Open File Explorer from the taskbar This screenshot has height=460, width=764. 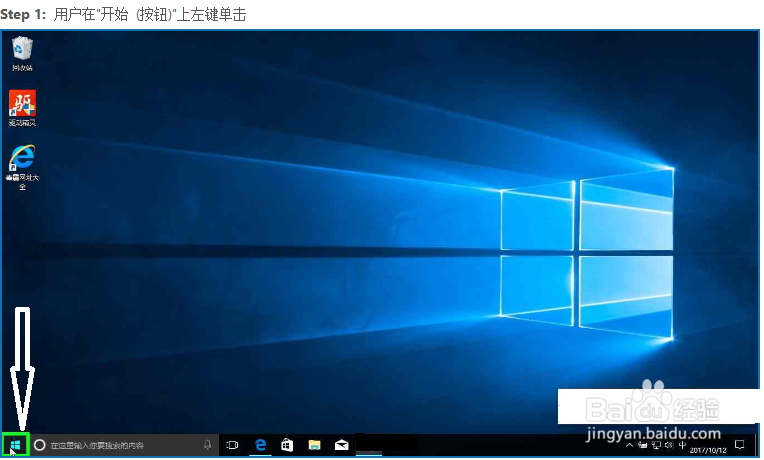tap(314, 445)
